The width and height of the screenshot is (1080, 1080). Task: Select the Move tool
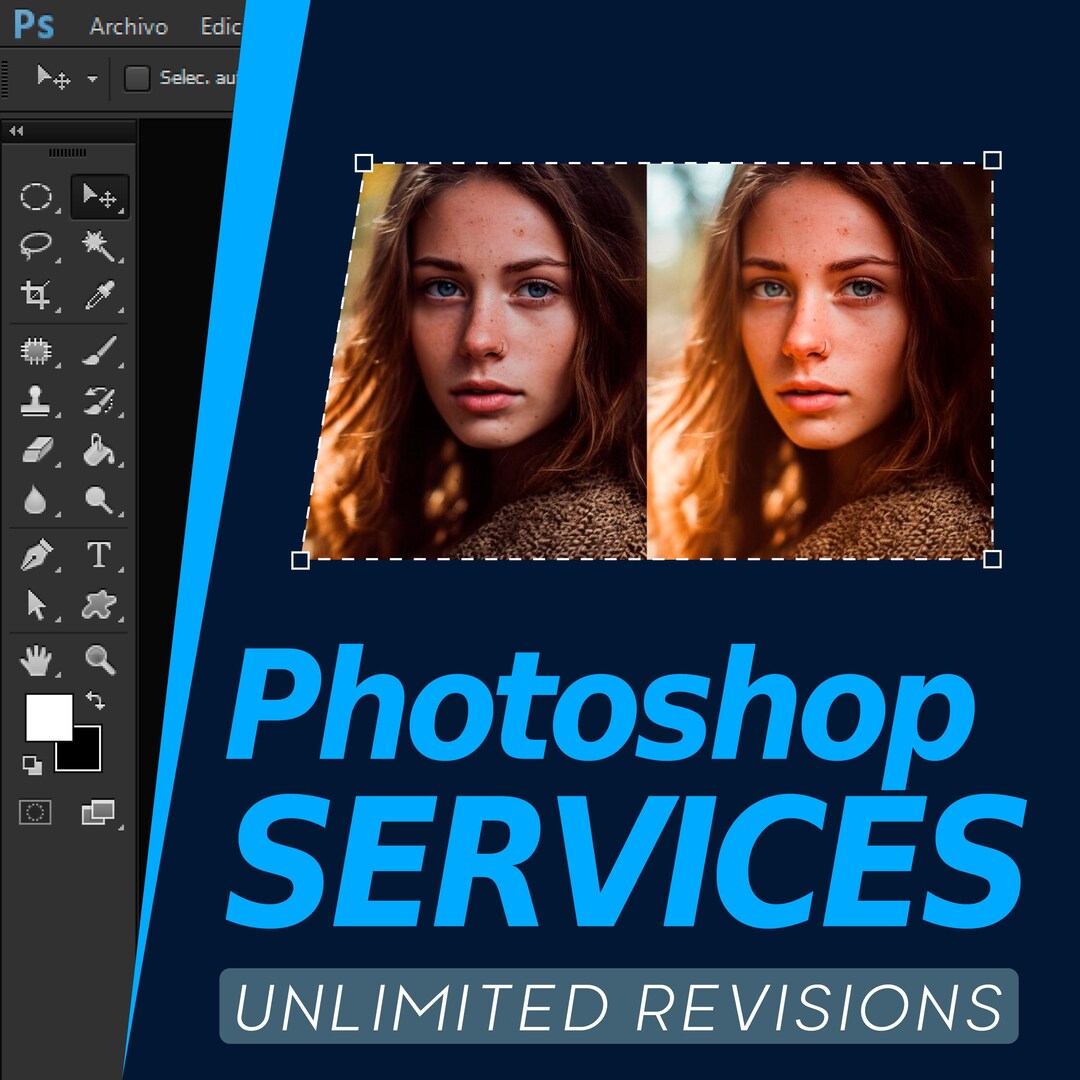point(99,196)
